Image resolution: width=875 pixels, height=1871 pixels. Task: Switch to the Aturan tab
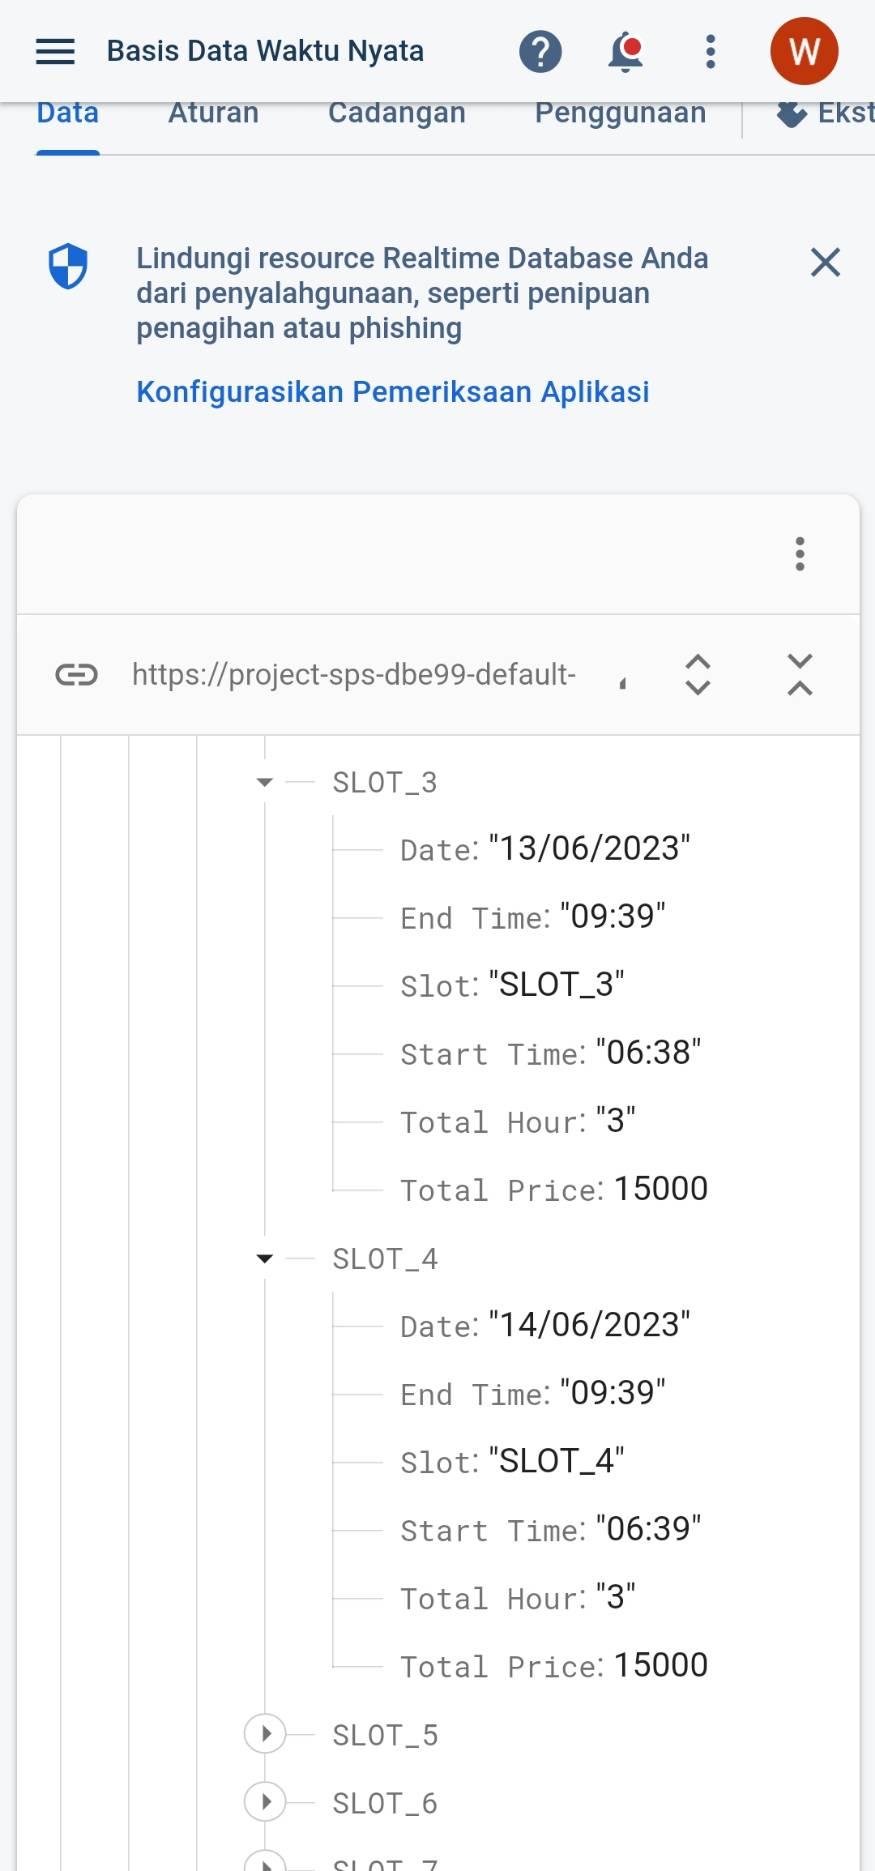(213, 113)
